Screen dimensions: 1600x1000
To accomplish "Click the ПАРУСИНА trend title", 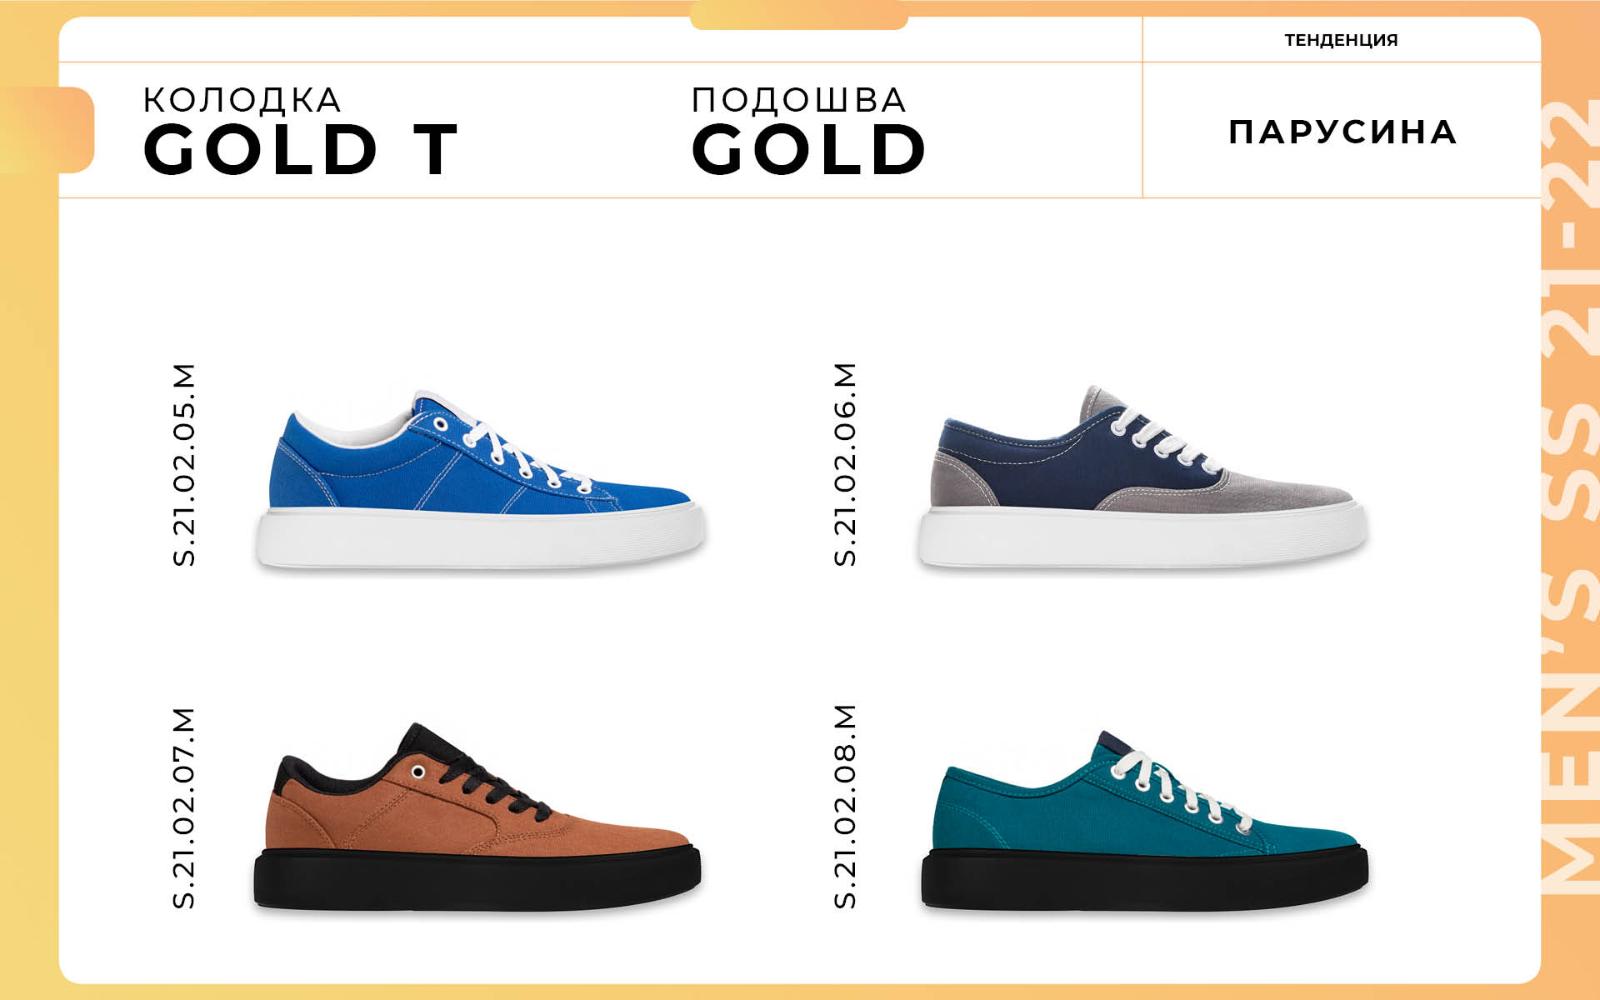I will click(1343, 132).
